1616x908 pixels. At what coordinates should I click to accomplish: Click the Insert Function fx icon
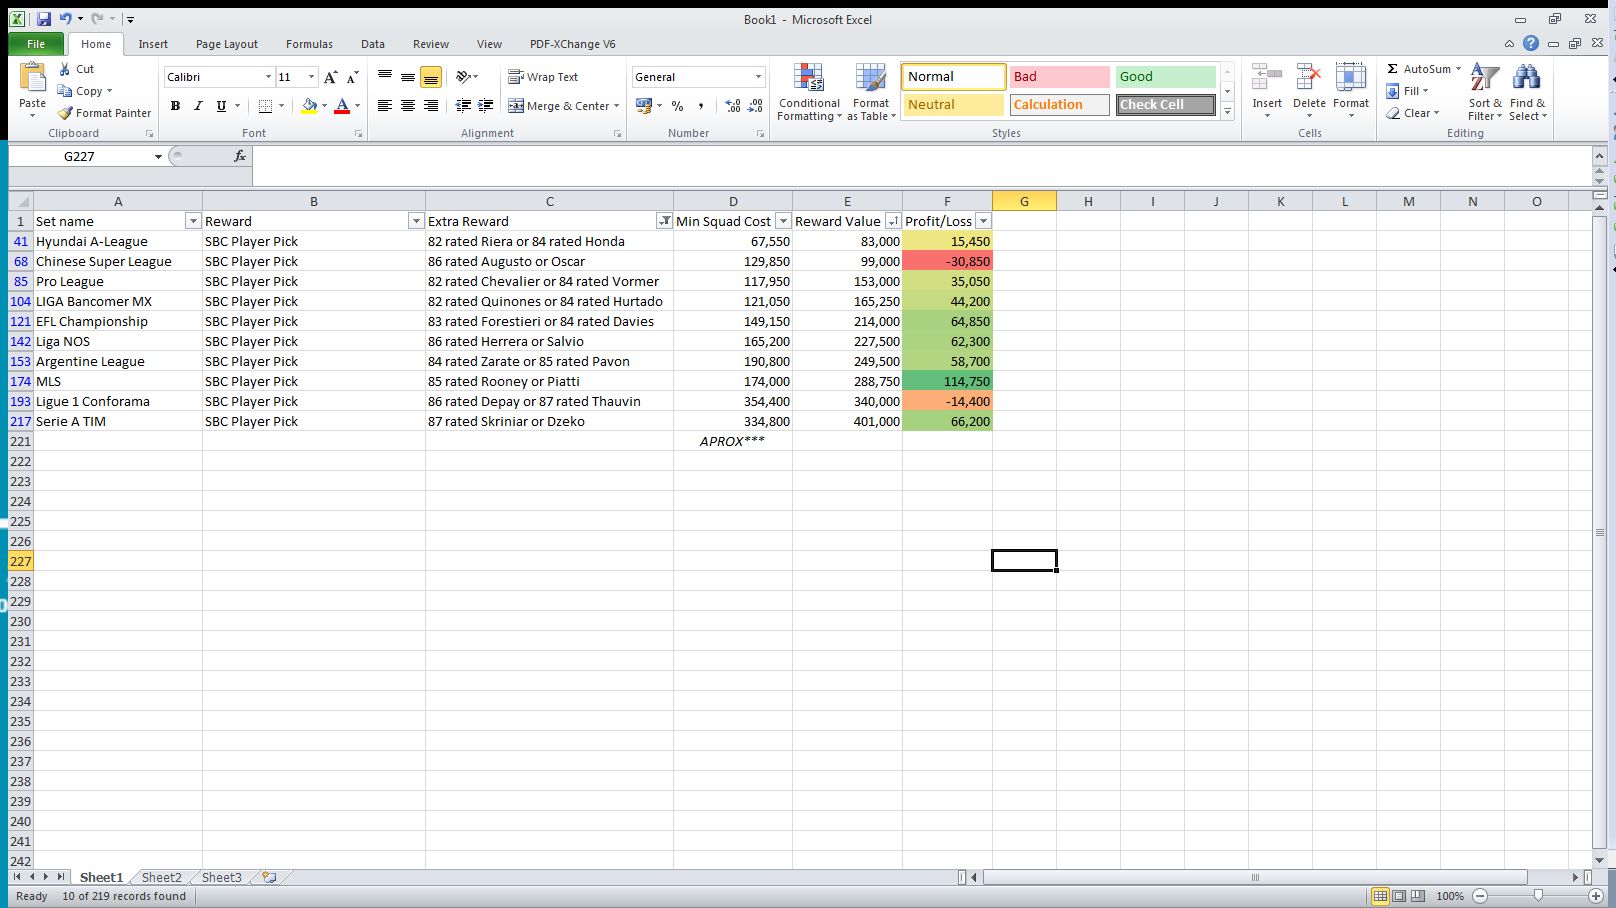click(x=240, y=156)
